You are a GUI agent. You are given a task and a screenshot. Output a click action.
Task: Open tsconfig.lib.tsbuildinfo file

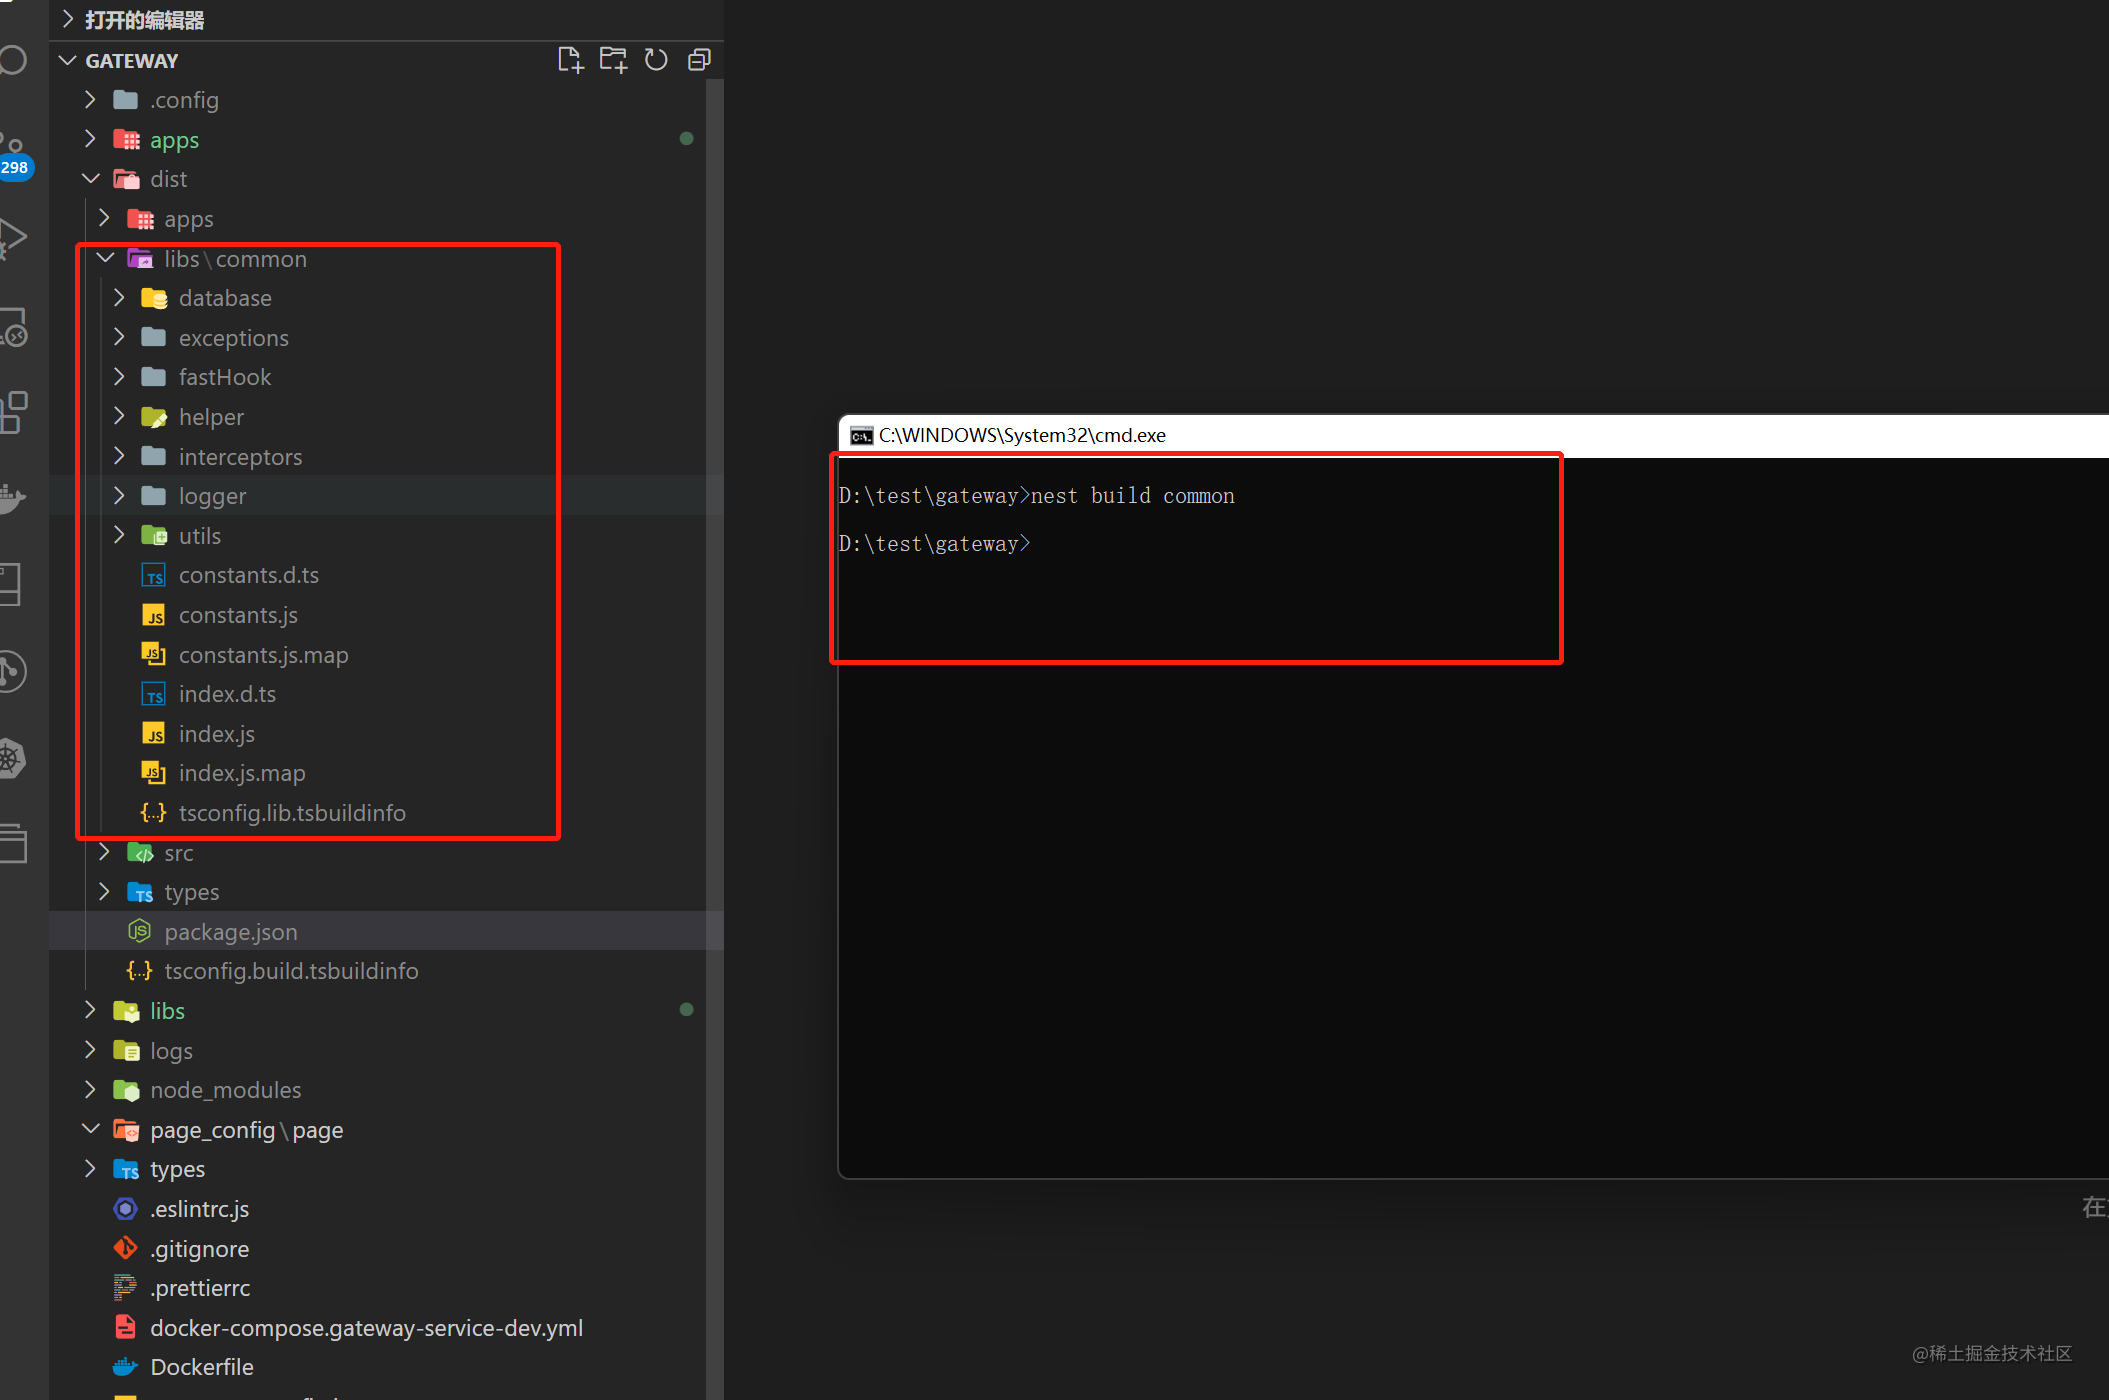292,813
